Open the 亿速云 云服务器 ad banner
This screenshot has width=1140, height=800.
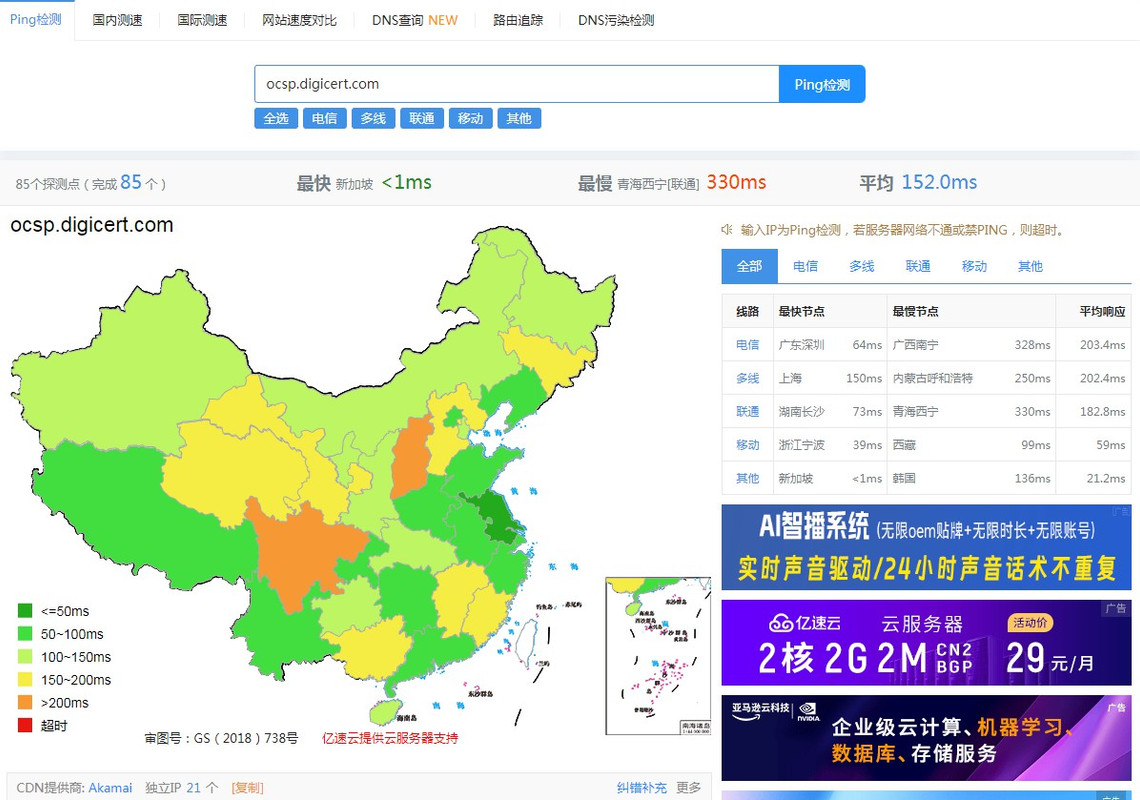coord(926,643)
